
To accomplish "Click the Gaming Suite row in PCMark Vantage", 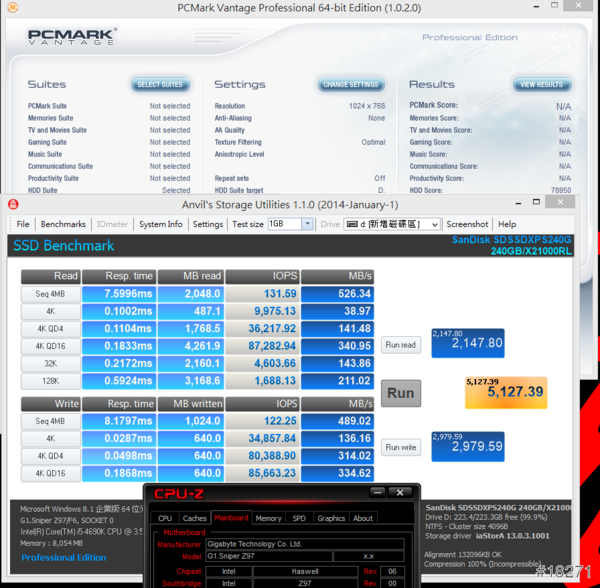I will [109, 142].
